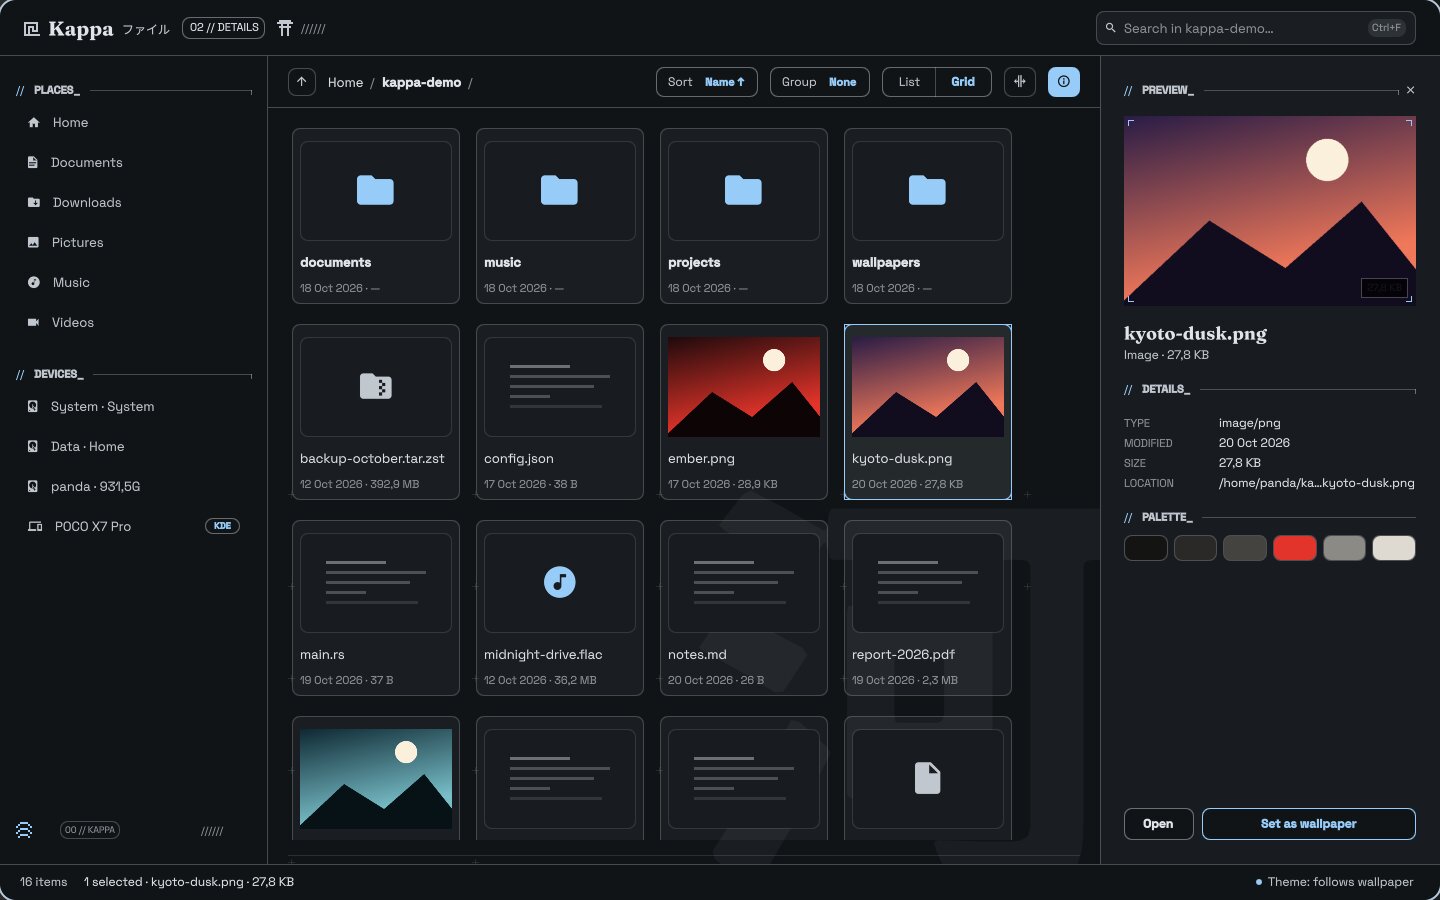Open the Sort by Name dropdown
The image size is (1440, 900).
tap(707, 82)
